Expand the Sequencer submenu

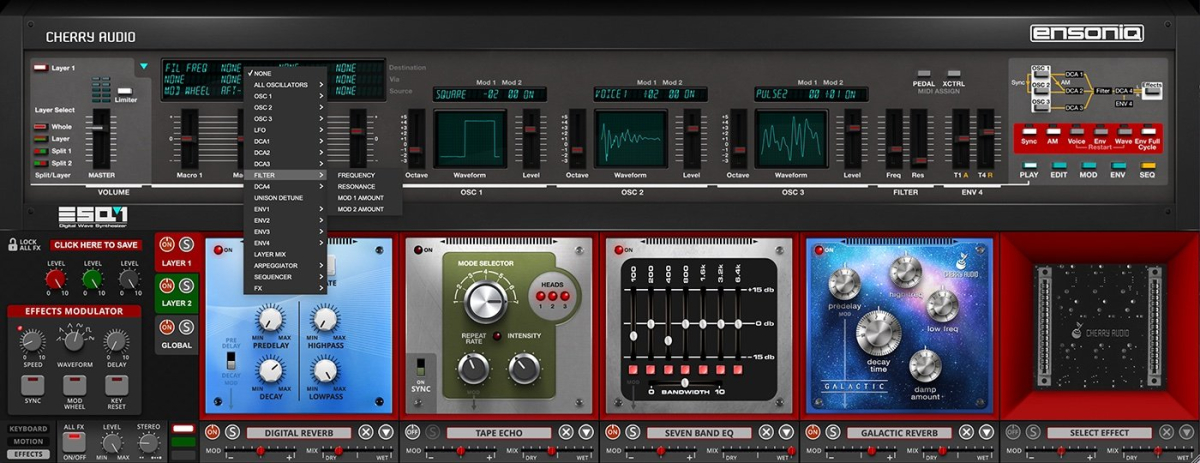[286, 276]
